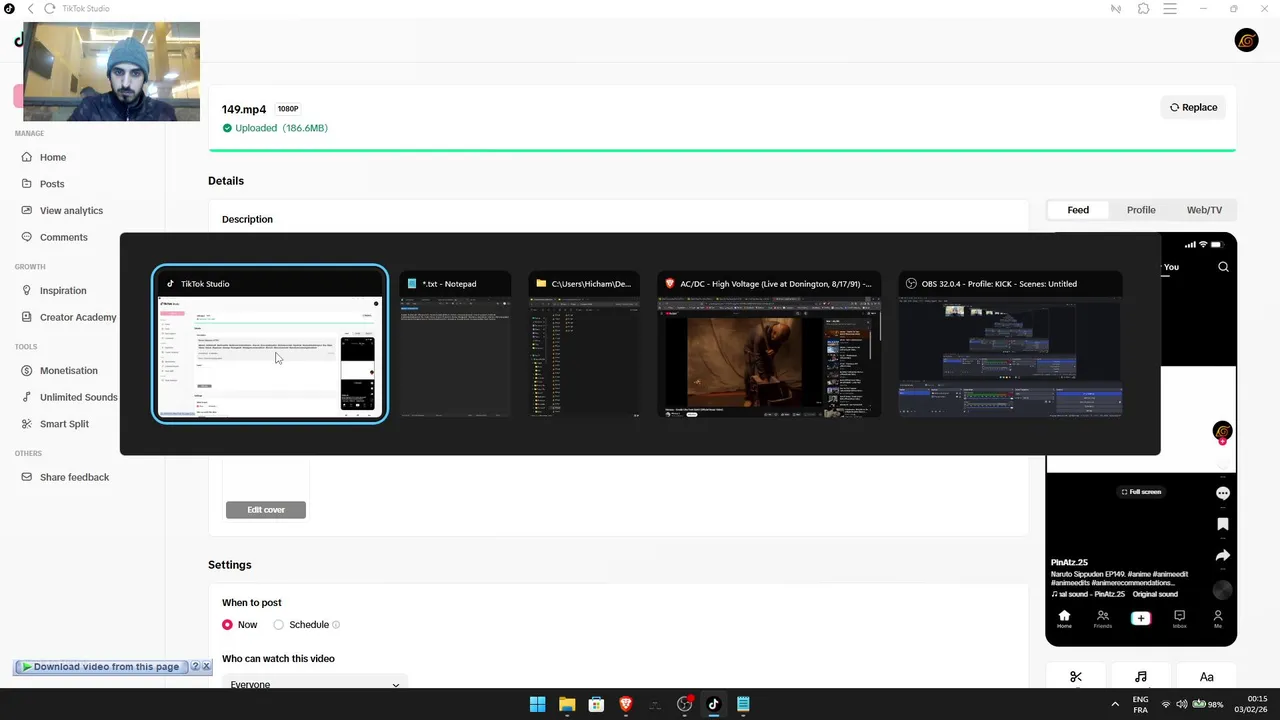Open OBS Studio from the taskbar
1280x720 pixels.
pos(685,704)
